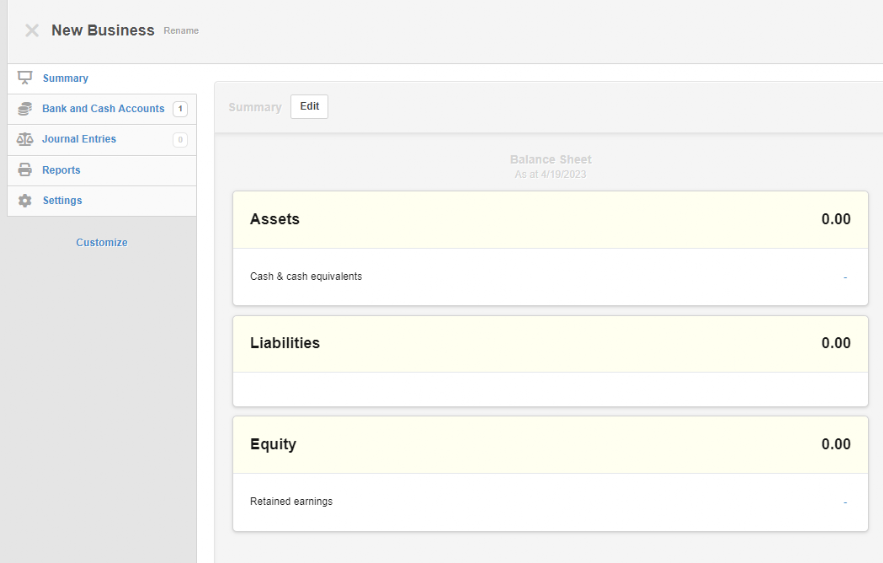Click the Customize link below sidebar
The width and height of the screenshot is (883, 563).
102,243
